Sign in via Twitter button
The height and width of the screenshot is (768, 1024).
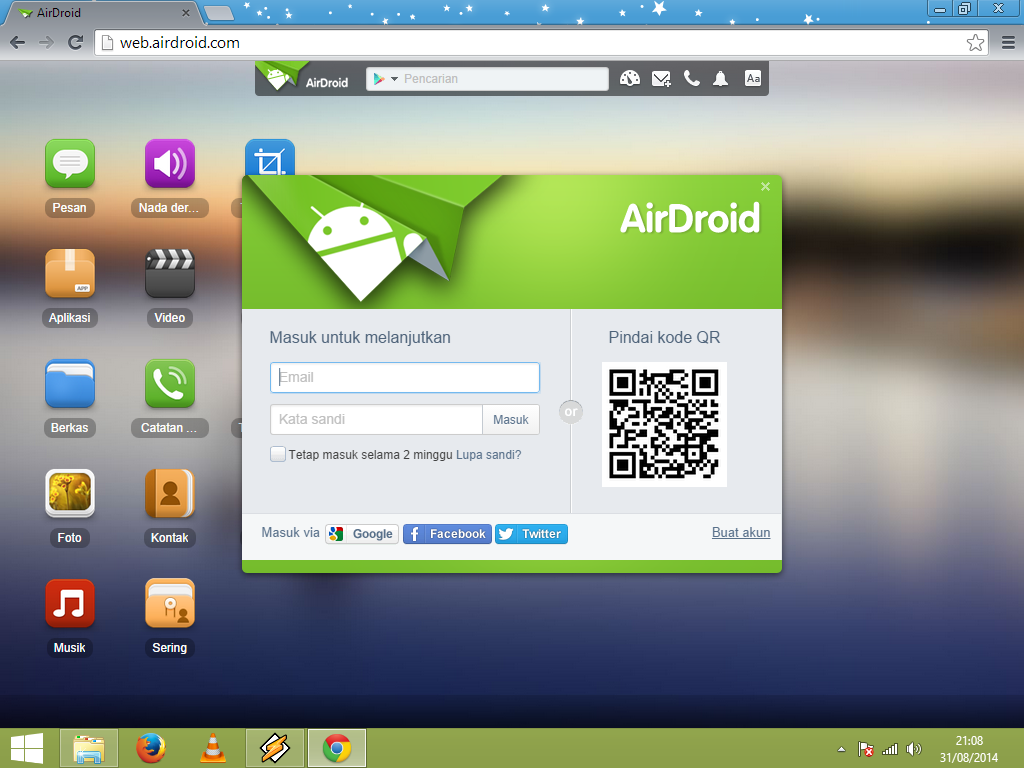click(x=532, y=534)
